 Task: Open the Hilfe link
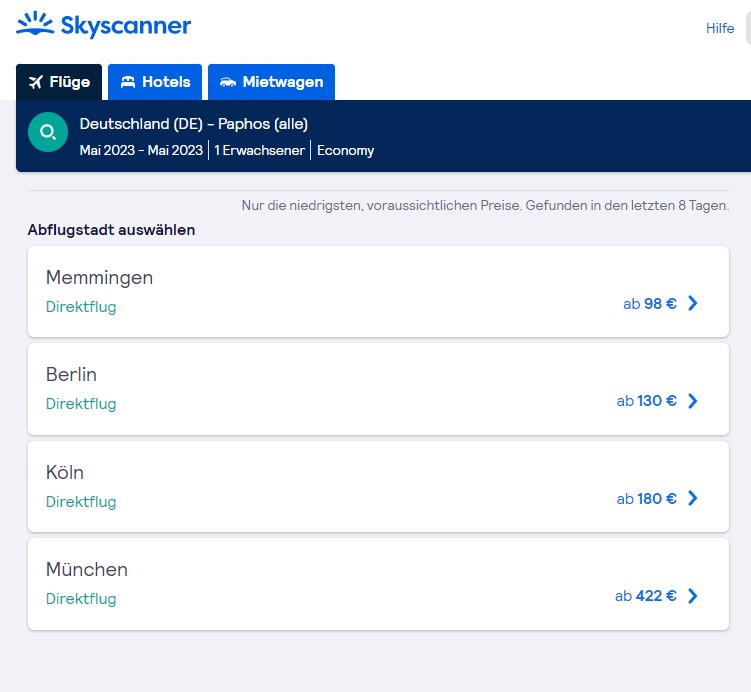pyautogui.click(x=720, y=28)
